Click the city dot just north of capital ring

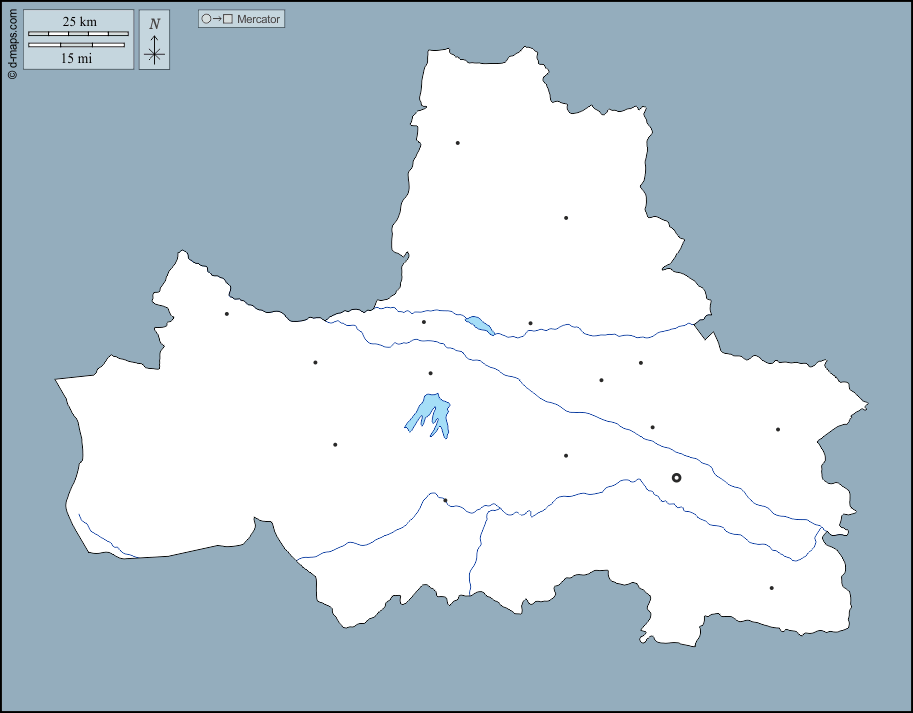653,427
